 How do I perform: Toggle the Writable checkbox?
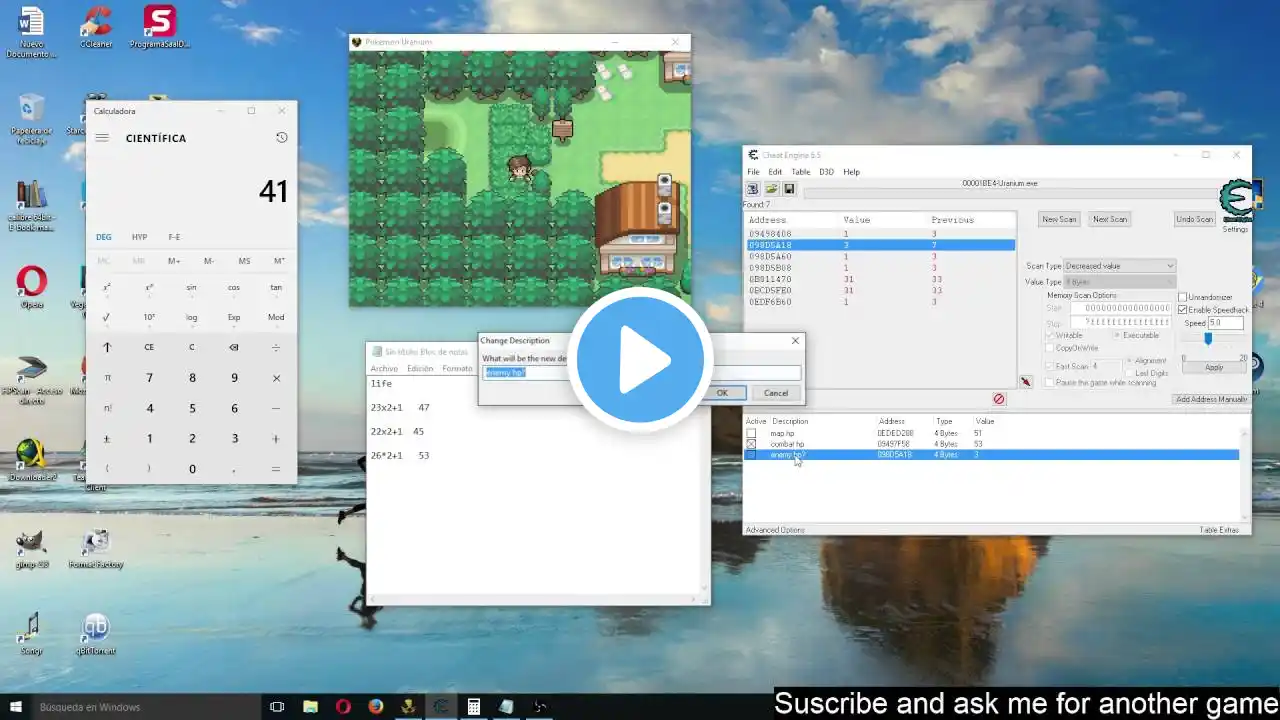1050,335
